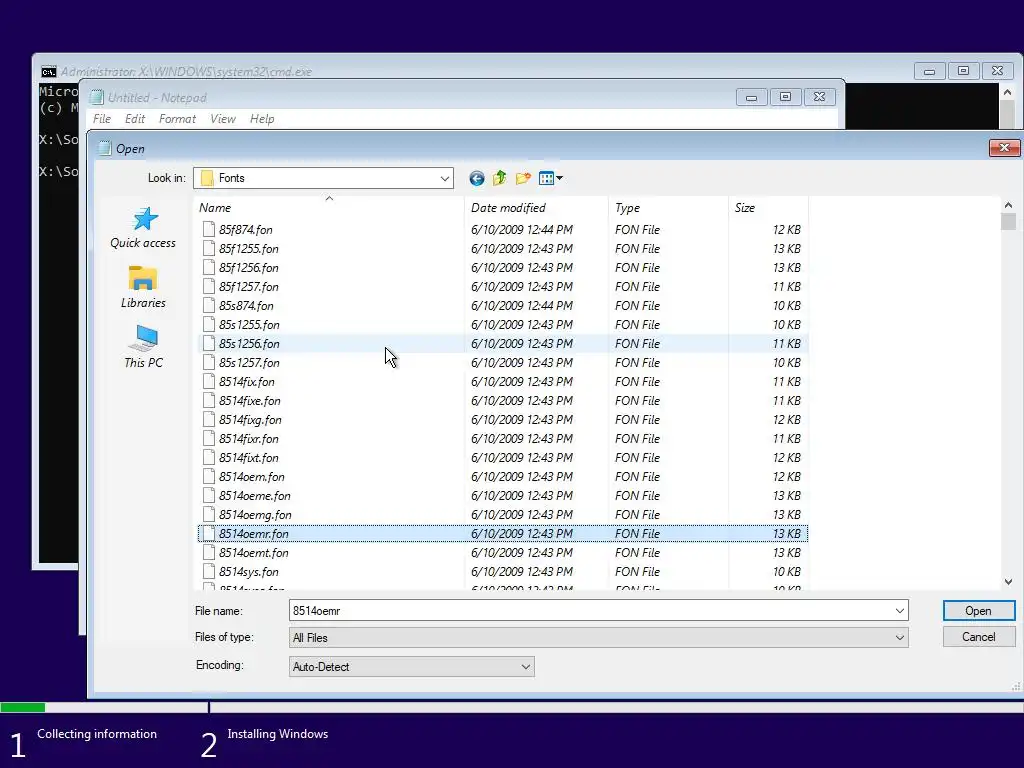Screen dimensions: 1024x768
Task: Open the View Menu icon dropdown
Action: (x=551, y=178)
